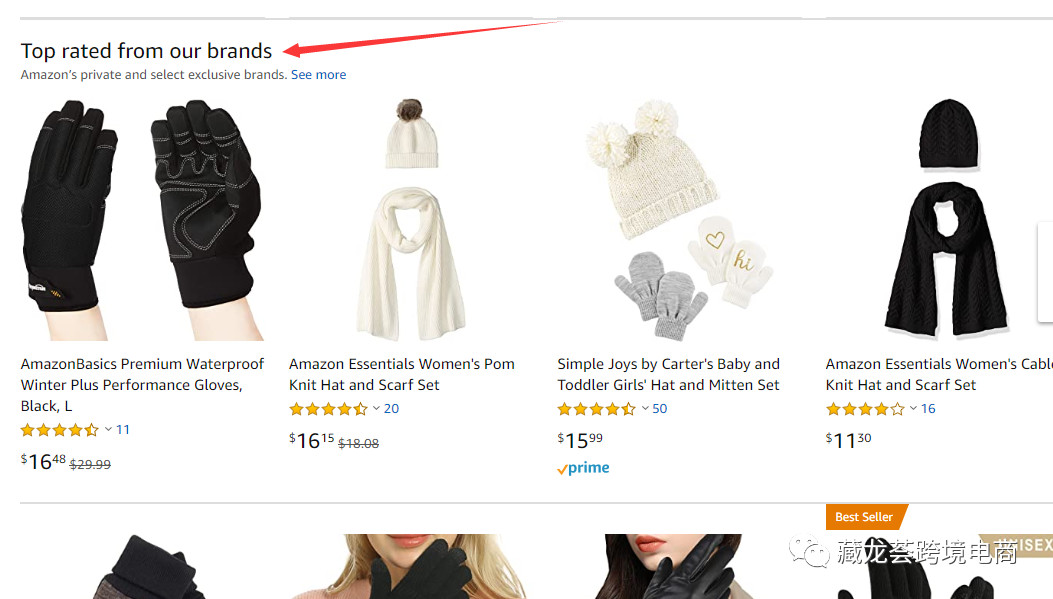Open the AmazonBasics black gloves product image
This screenshot has width=1053, height=599.
click(141, 220)
